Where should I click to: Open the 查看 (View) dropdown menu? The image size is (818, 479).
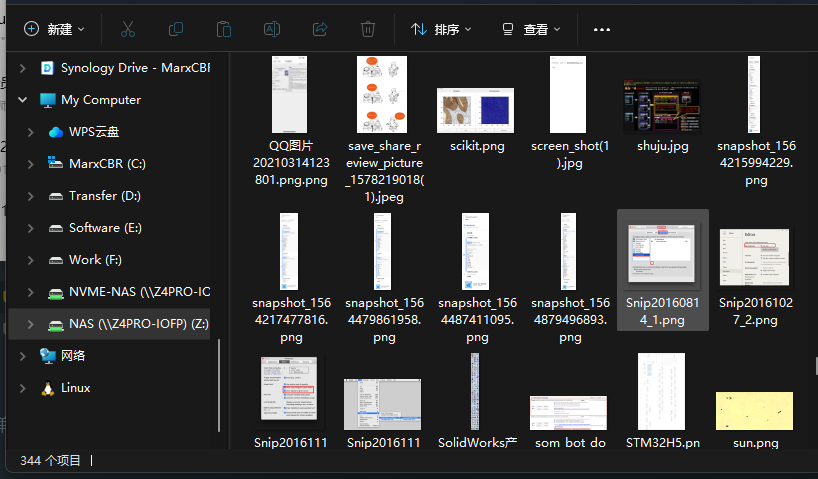[531, 29]
